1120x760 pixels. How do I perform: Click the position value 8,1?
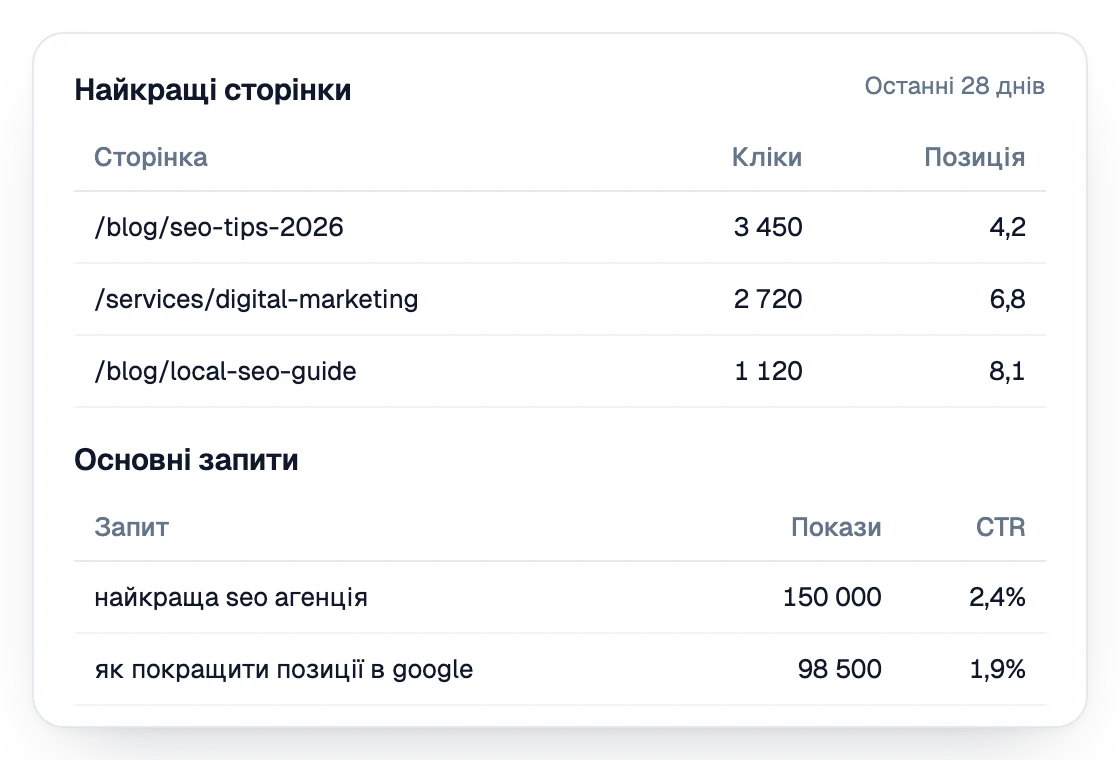(x=1007, y=371)
